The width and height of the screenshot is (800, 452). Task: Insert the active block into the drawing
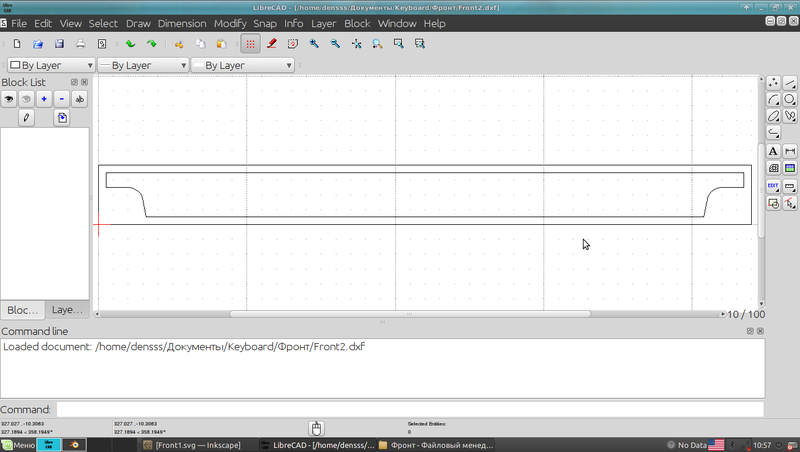(62, 118)
